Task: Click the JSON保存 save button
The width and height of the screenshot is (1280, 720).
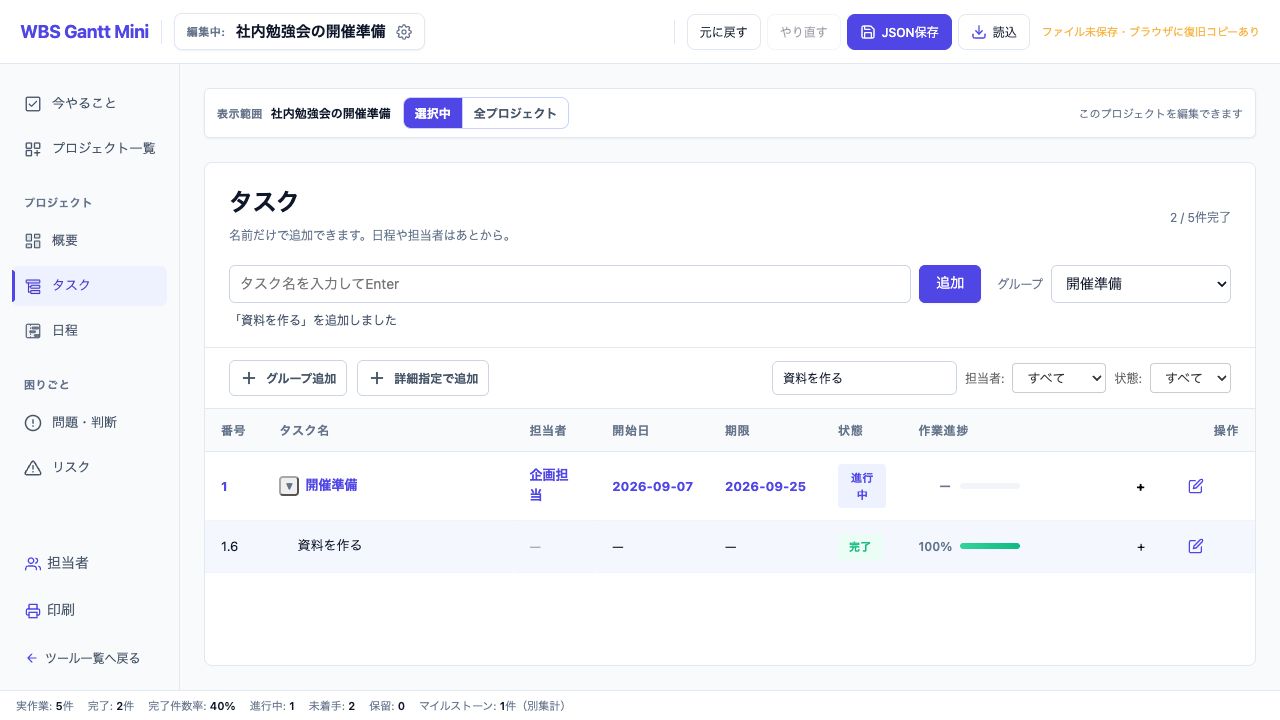Action: (x=899, y=32)
